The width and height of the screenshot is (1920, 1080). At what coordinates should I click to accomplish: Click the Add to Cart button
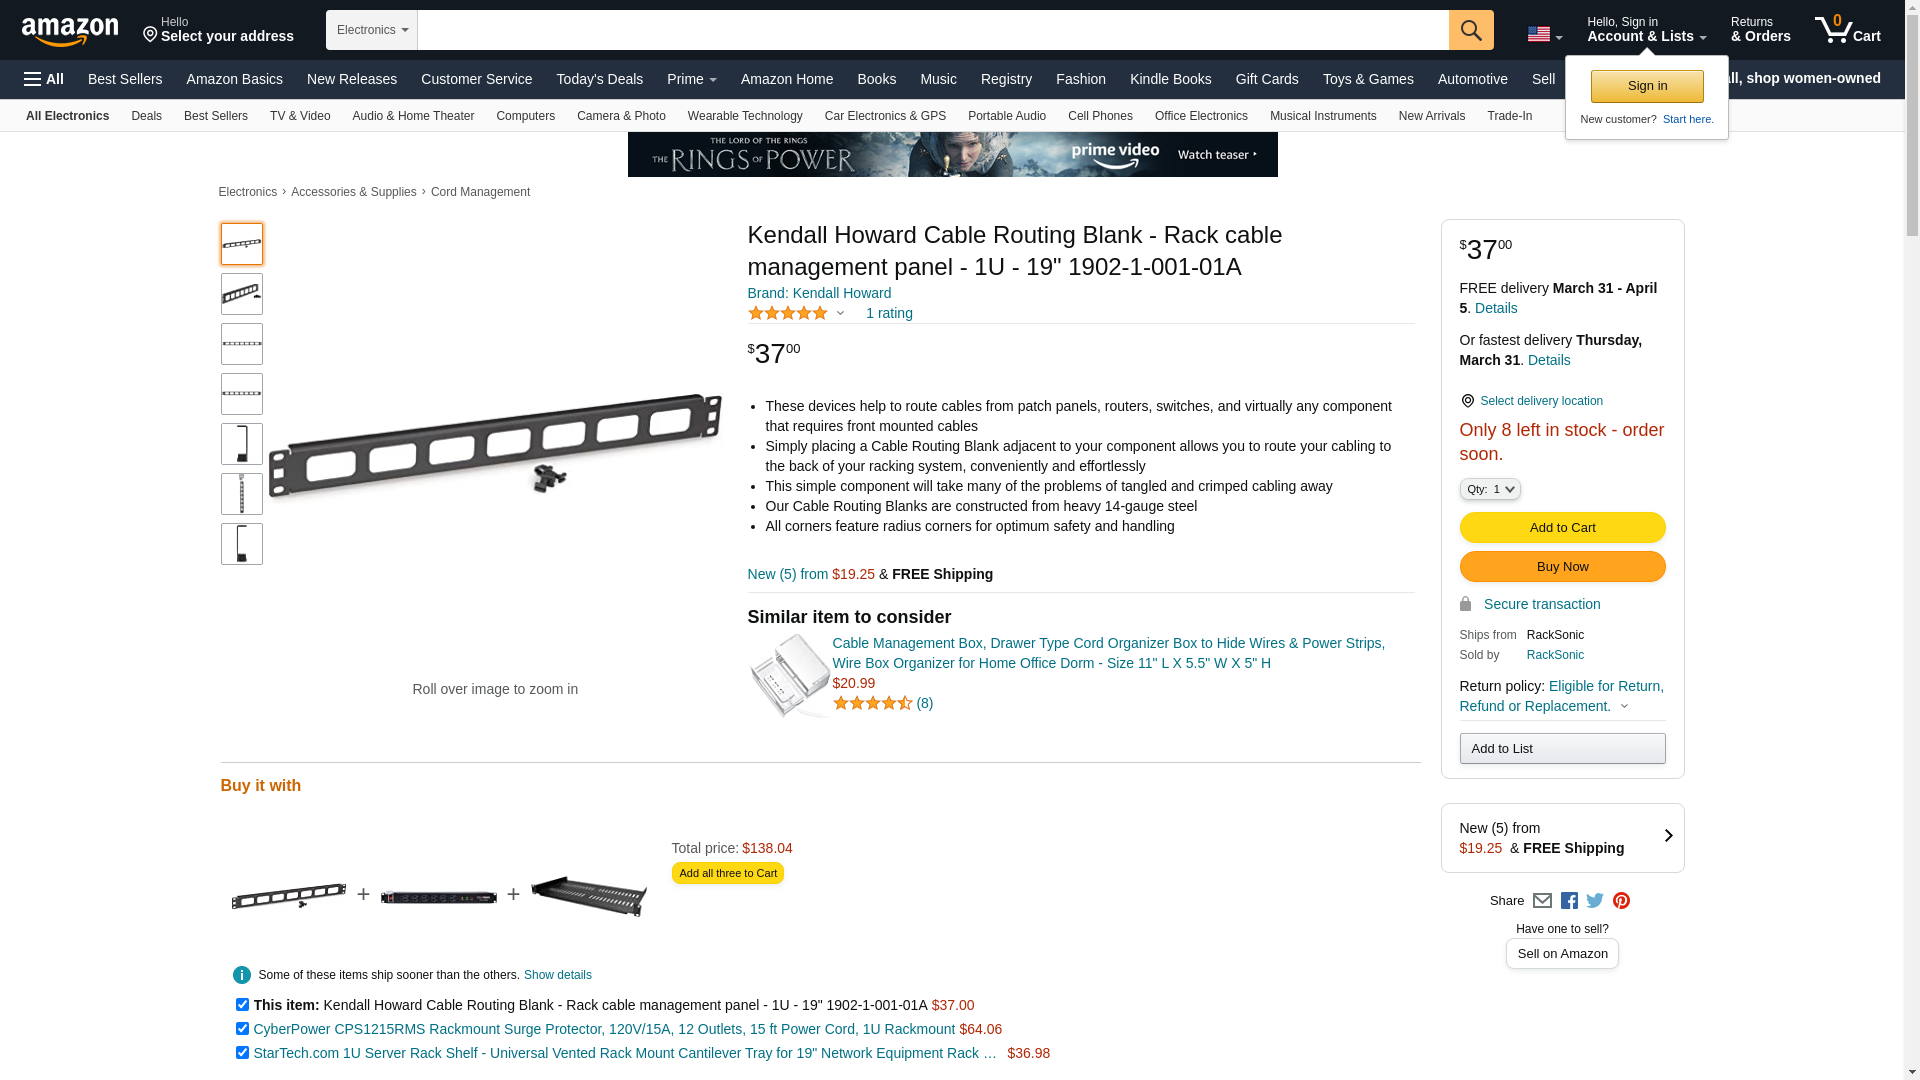[x=1562, y=528]
